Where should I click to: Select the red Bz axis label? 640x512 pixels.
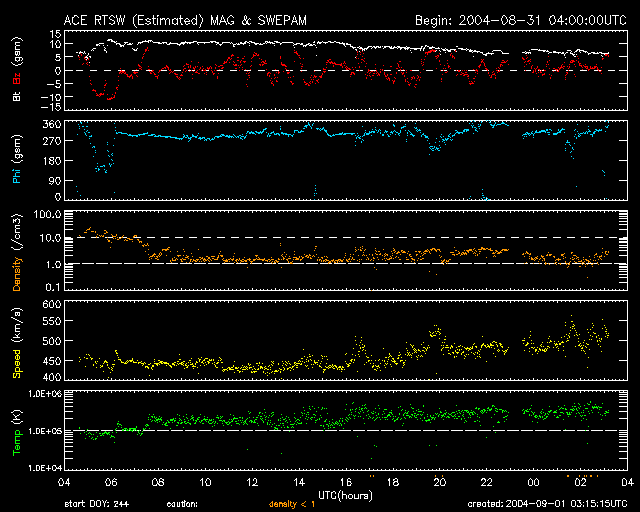coord(17,80)
